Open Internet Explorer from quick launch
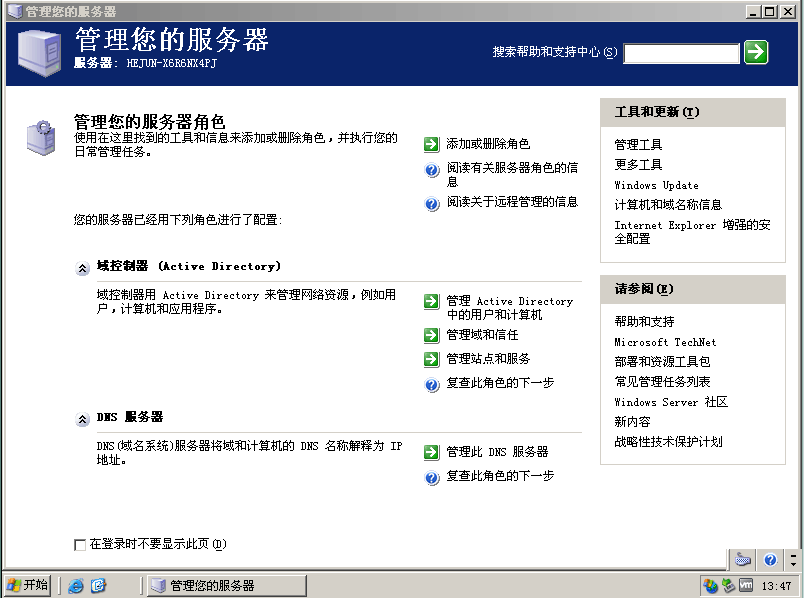The image size is (804, 598). click(76, 586)
